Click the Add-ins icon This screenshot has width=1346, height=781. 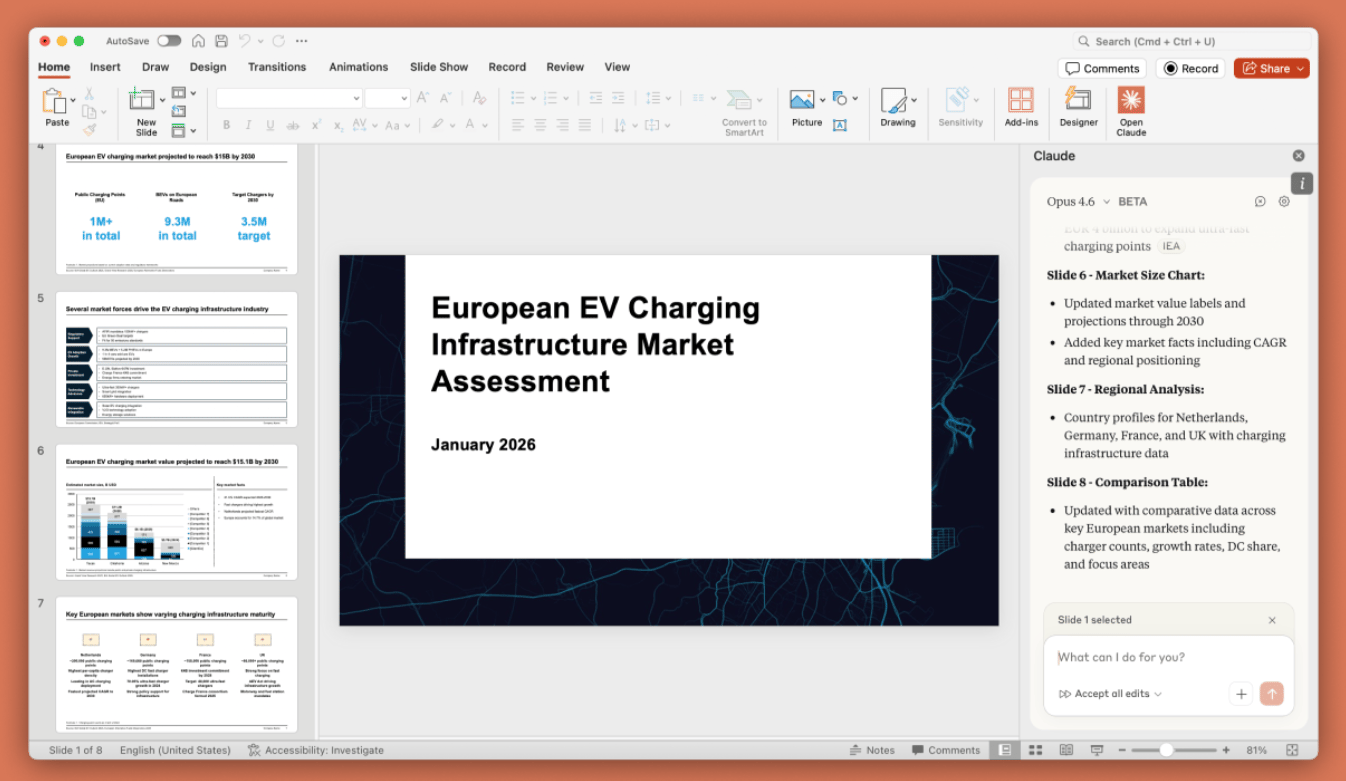(1021, 101)
